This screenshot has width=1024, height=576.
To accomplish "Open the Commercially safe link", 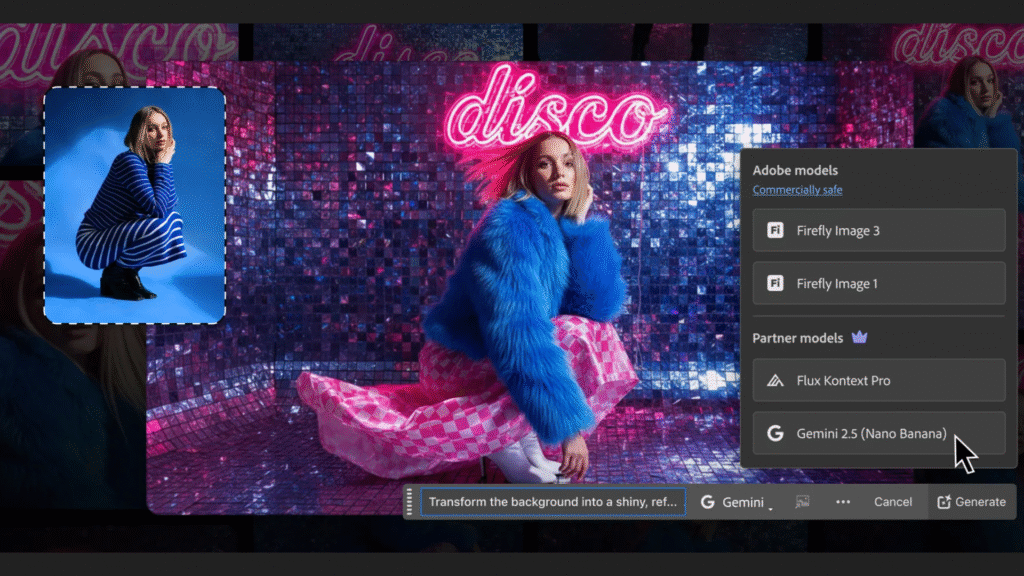I will [x=797, y=189].
